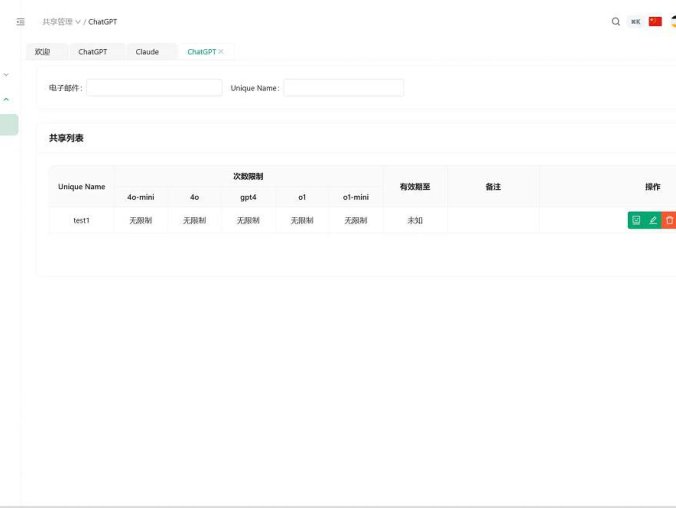Select the highlighted sidebar menu item
The image size is (676, 508).
9,125
